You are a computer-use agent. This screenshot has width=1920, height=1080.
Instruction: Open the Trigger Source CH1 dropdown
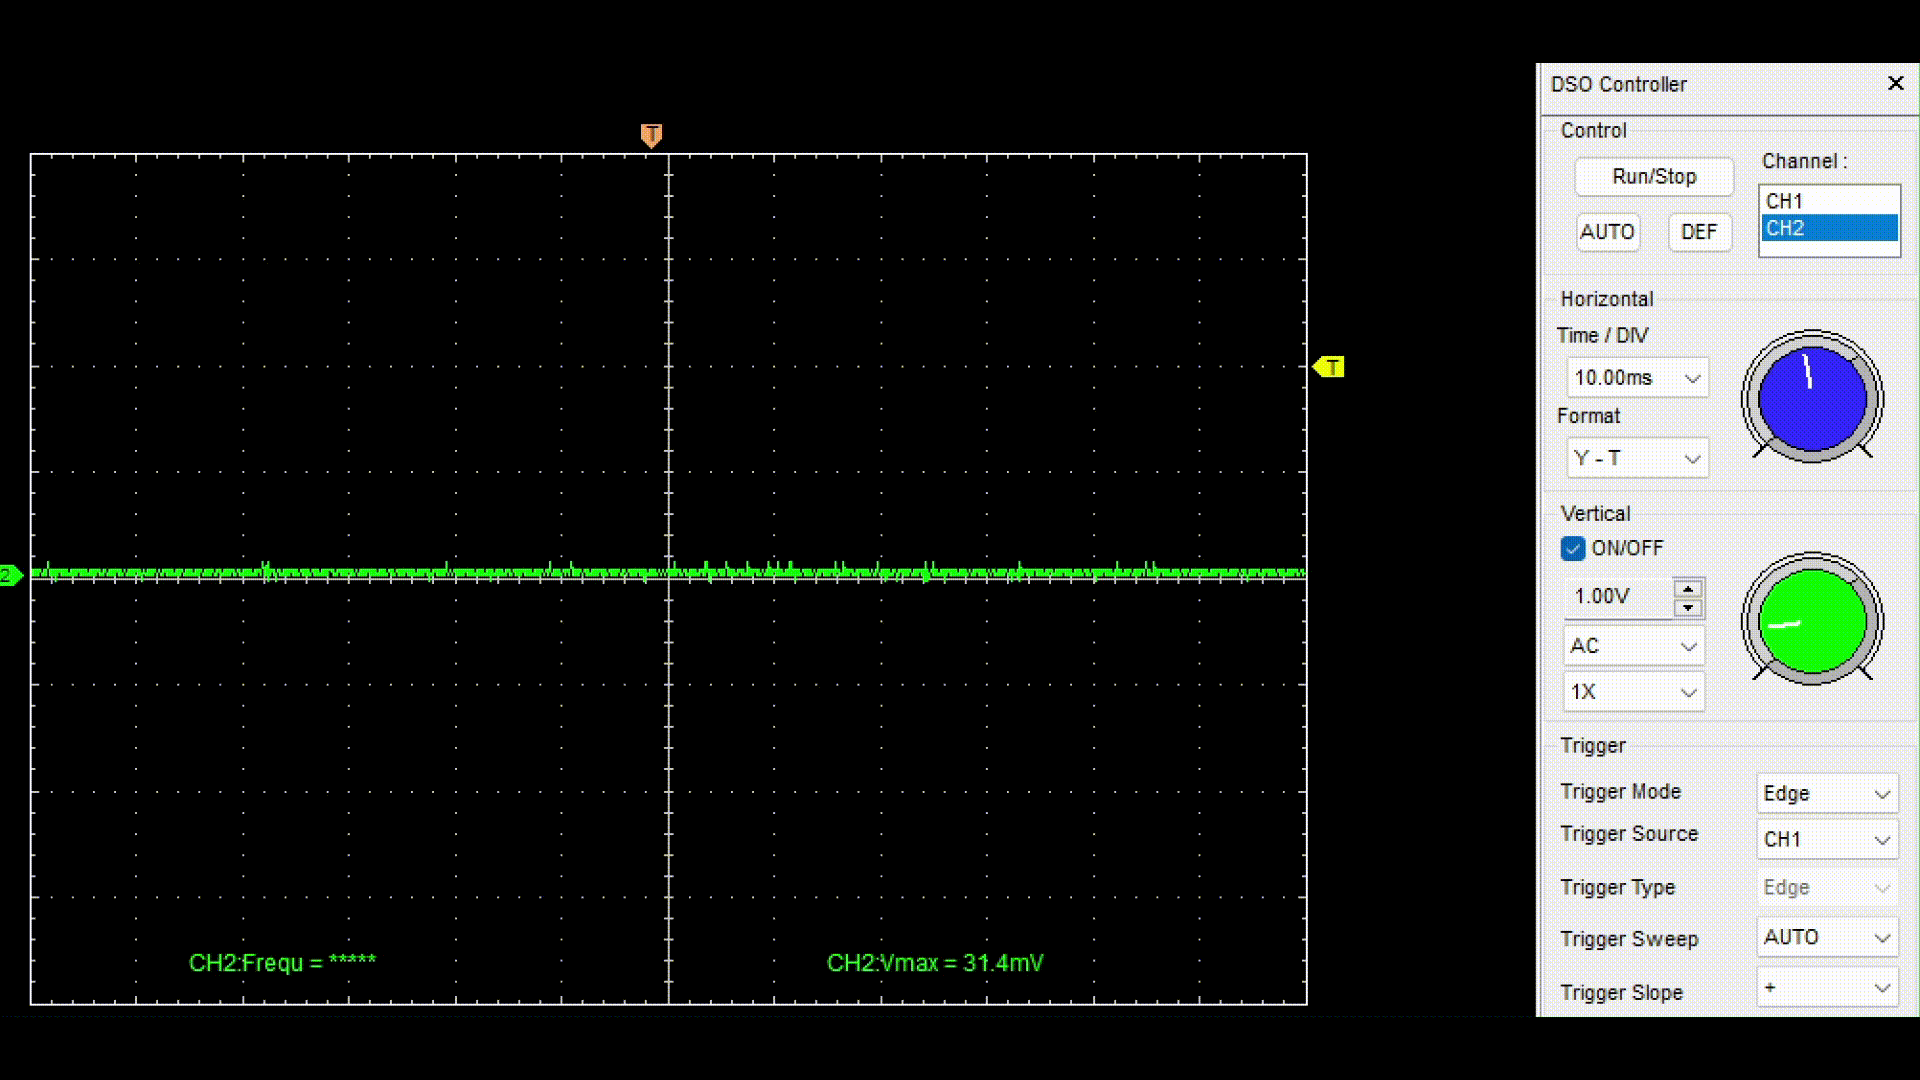tap(1827, 839)
